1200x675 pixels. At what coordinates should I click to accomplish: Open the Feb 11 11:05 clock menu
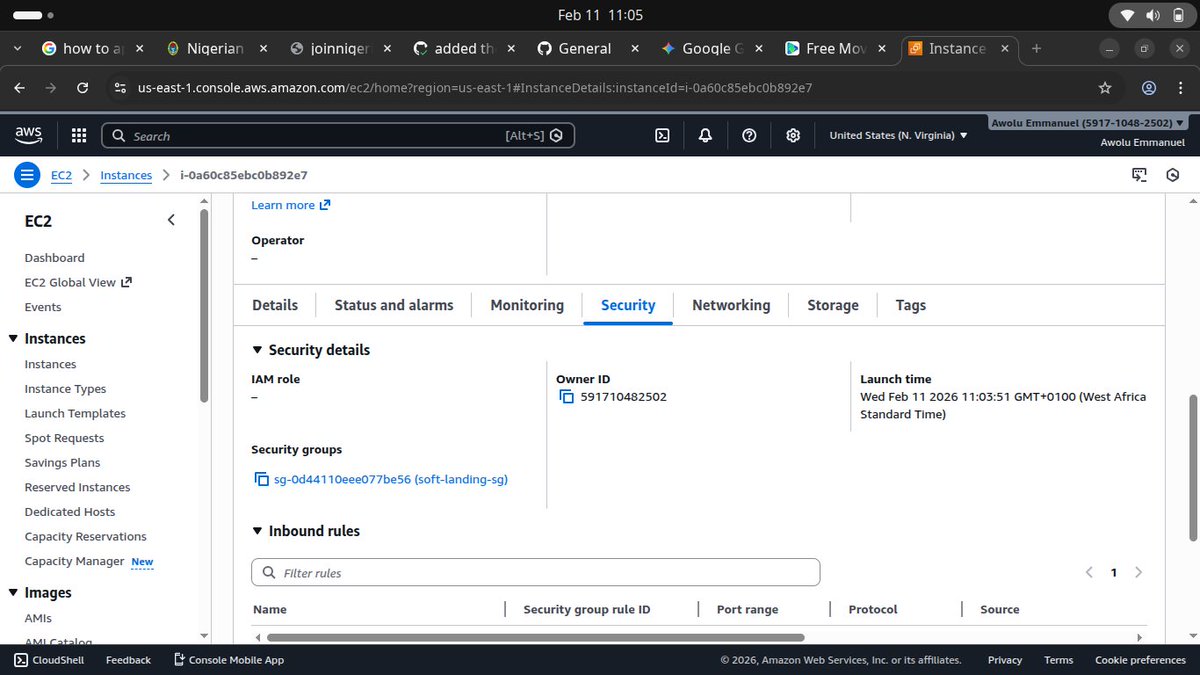[600, 15]
